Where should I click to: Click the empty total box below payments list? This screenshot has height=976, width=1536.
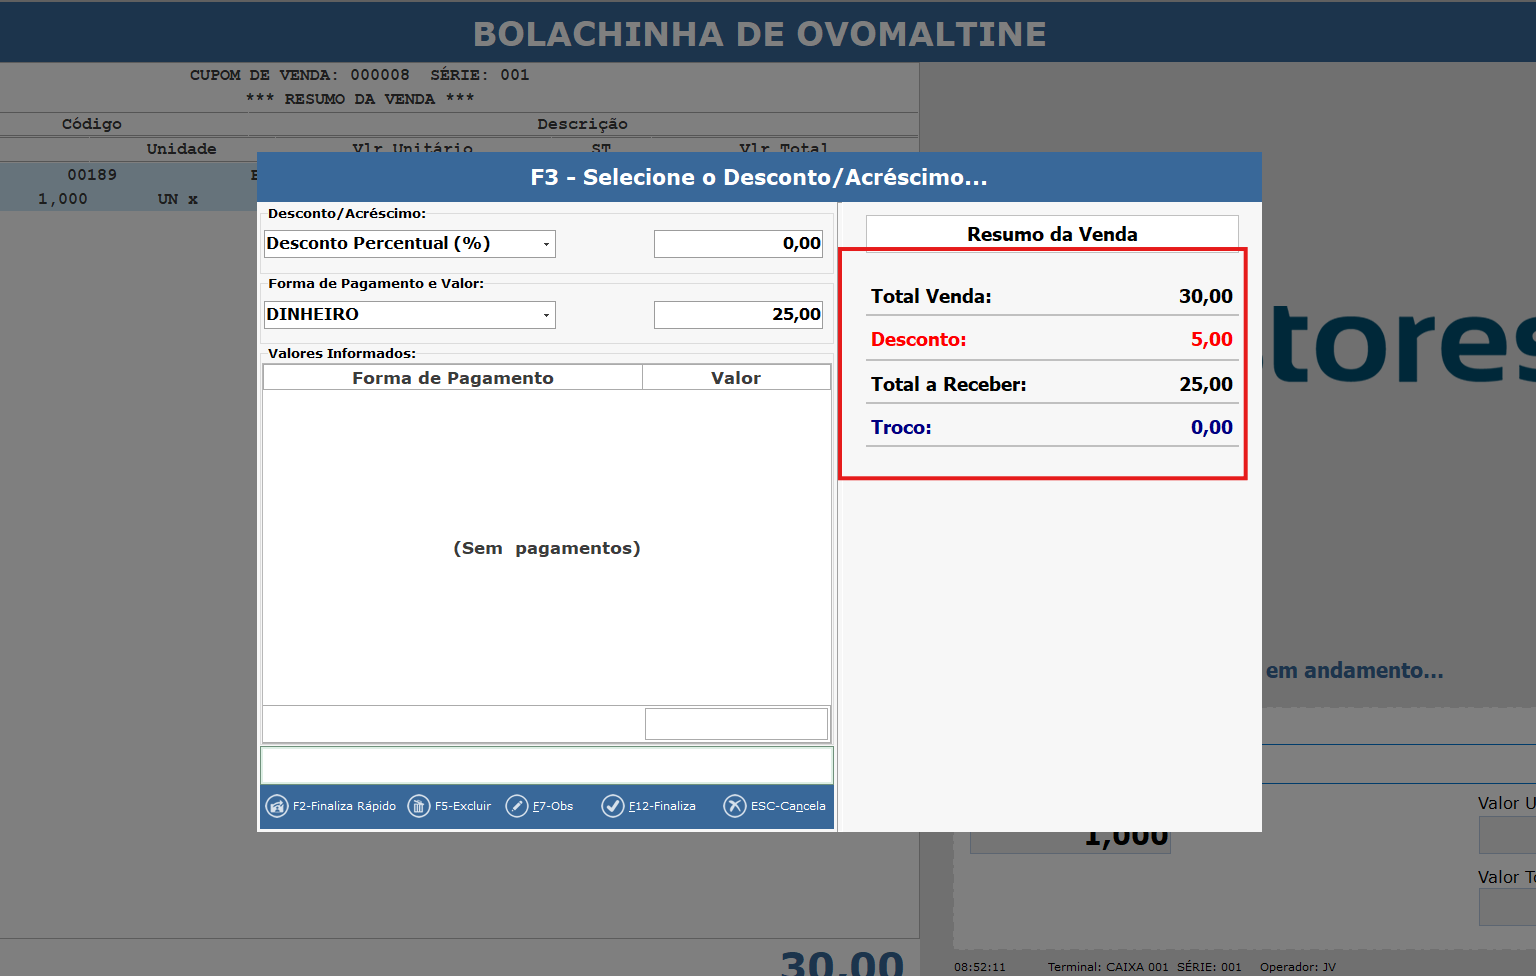(736, 724)
